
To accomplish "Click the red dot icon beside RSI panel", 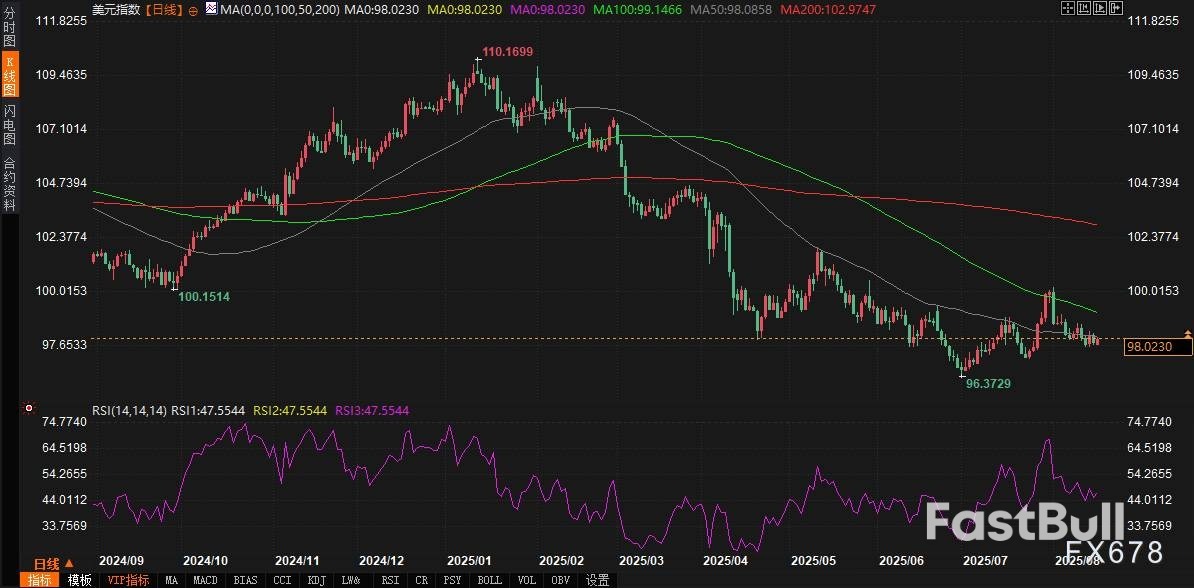I will point(28,409).
